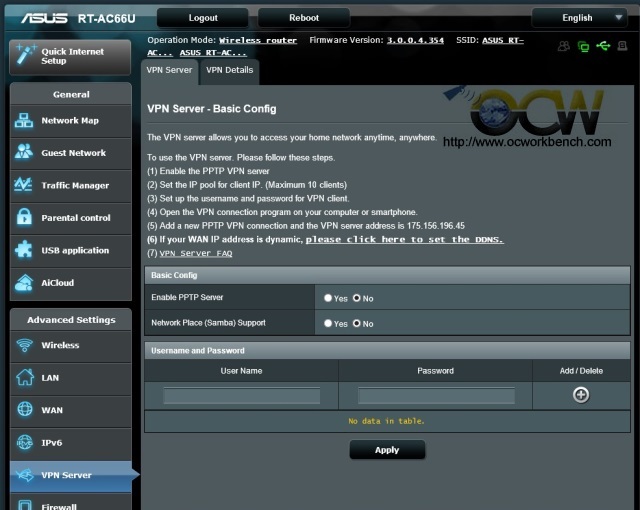This screenshot has width=640, height=510.
Task: Click the Network Map icon
Action: [24, 120]
